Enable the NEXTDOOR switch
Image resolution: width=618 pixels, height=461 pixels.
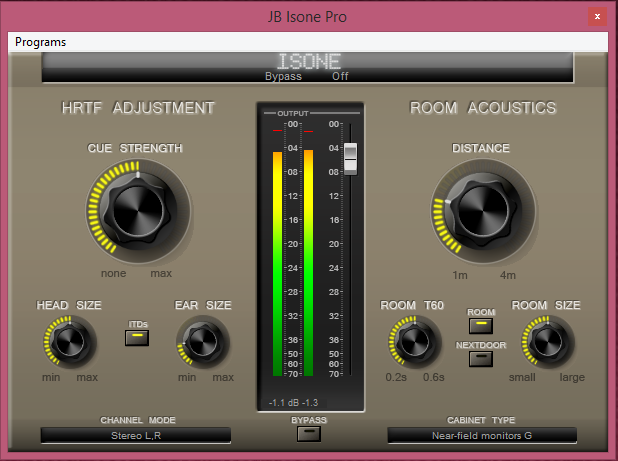(x=480, y=359)
